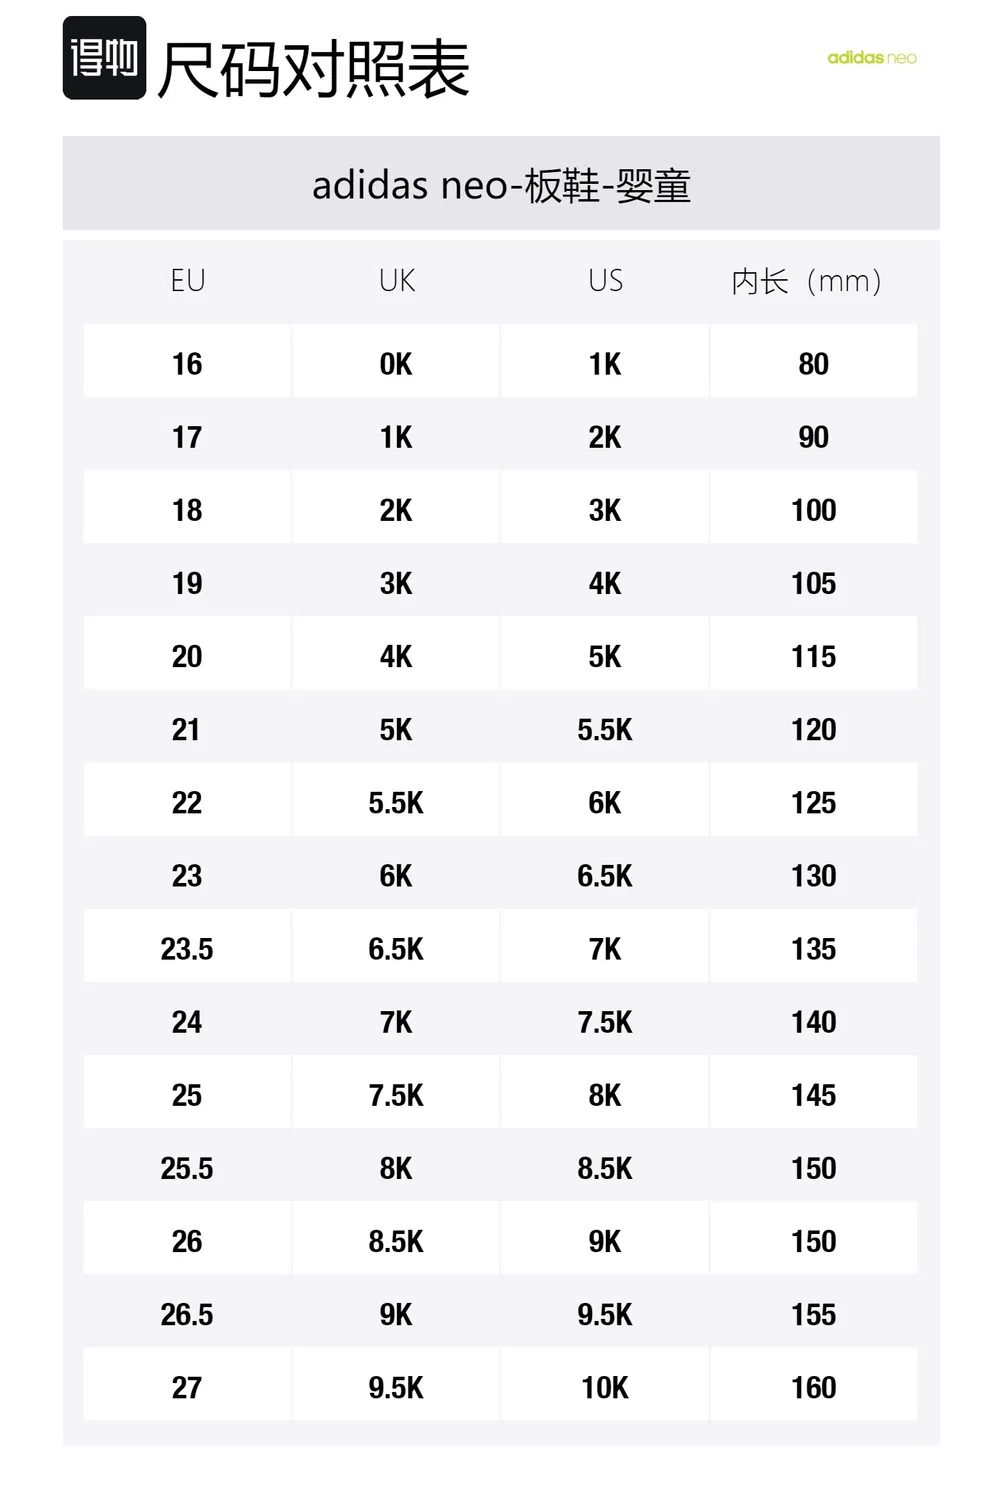1003x1500 pixels.
Task: Click the EU size 25.5 cell
Action: pos(187,1169)
